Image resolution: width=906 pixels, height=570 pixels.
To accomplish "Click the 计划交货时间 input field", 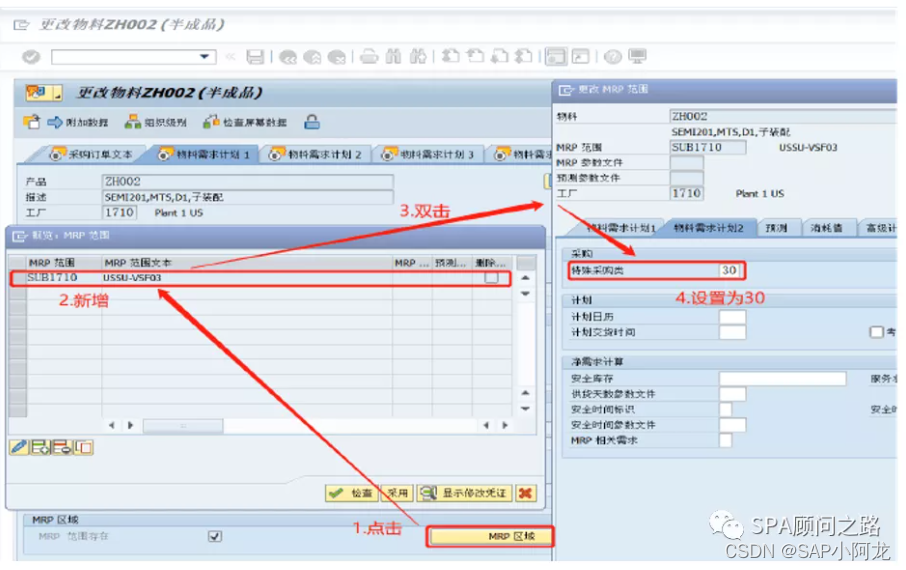I will pos(732,332).
